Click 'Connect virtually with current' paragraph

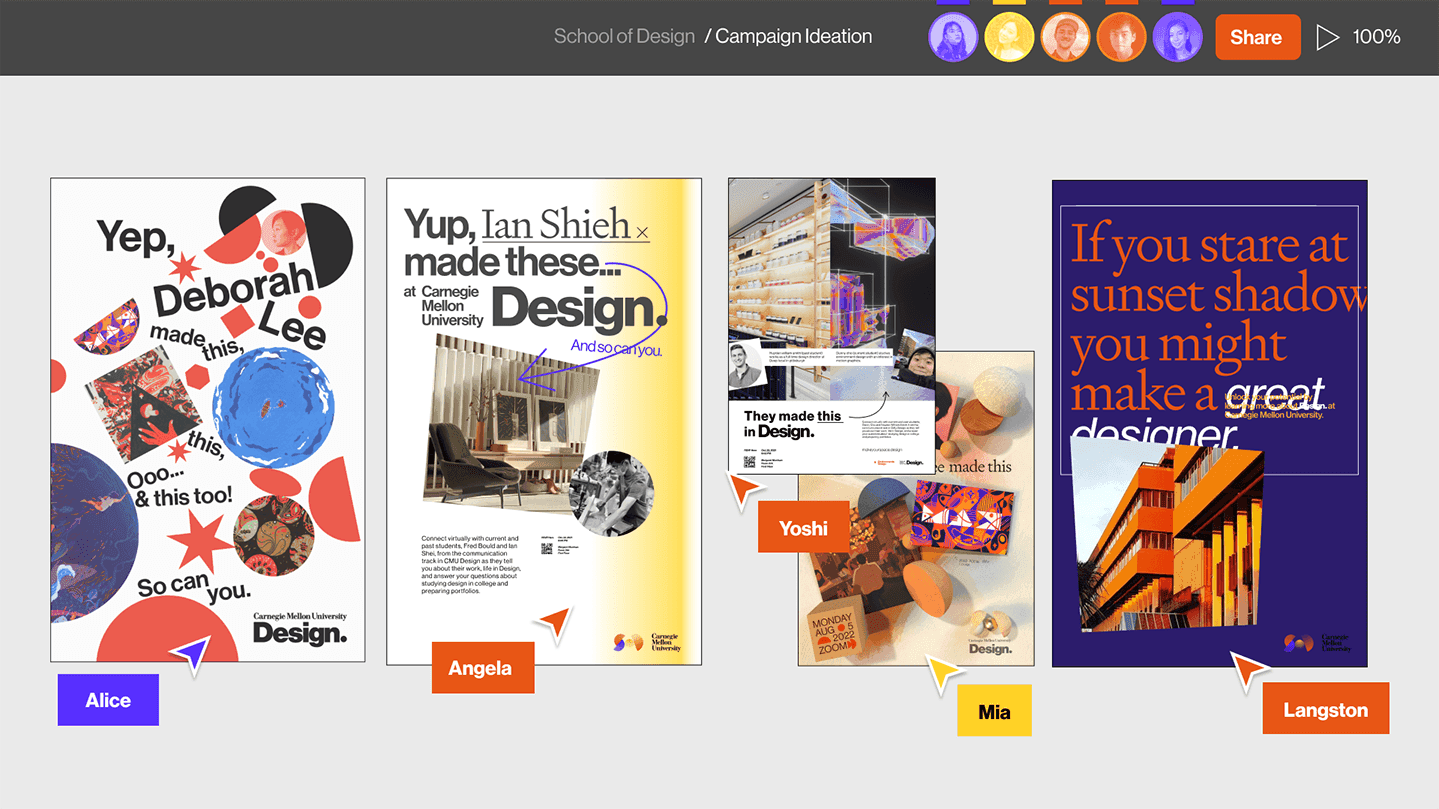click(470, 565)
